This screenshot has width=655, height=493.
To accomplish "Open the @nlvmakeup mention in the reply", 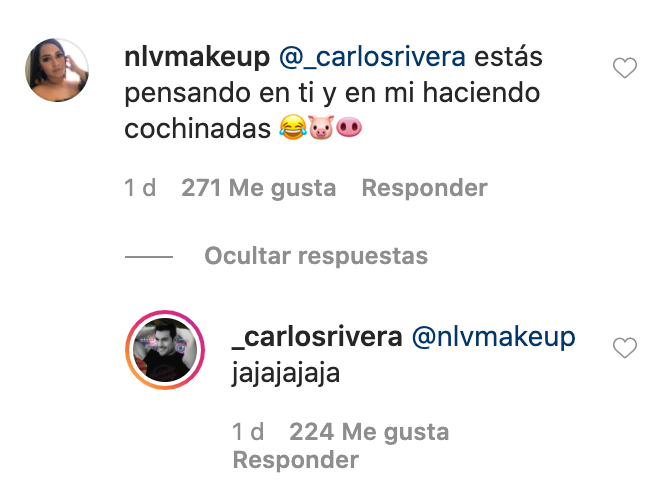I will click(x=493, y=338).
